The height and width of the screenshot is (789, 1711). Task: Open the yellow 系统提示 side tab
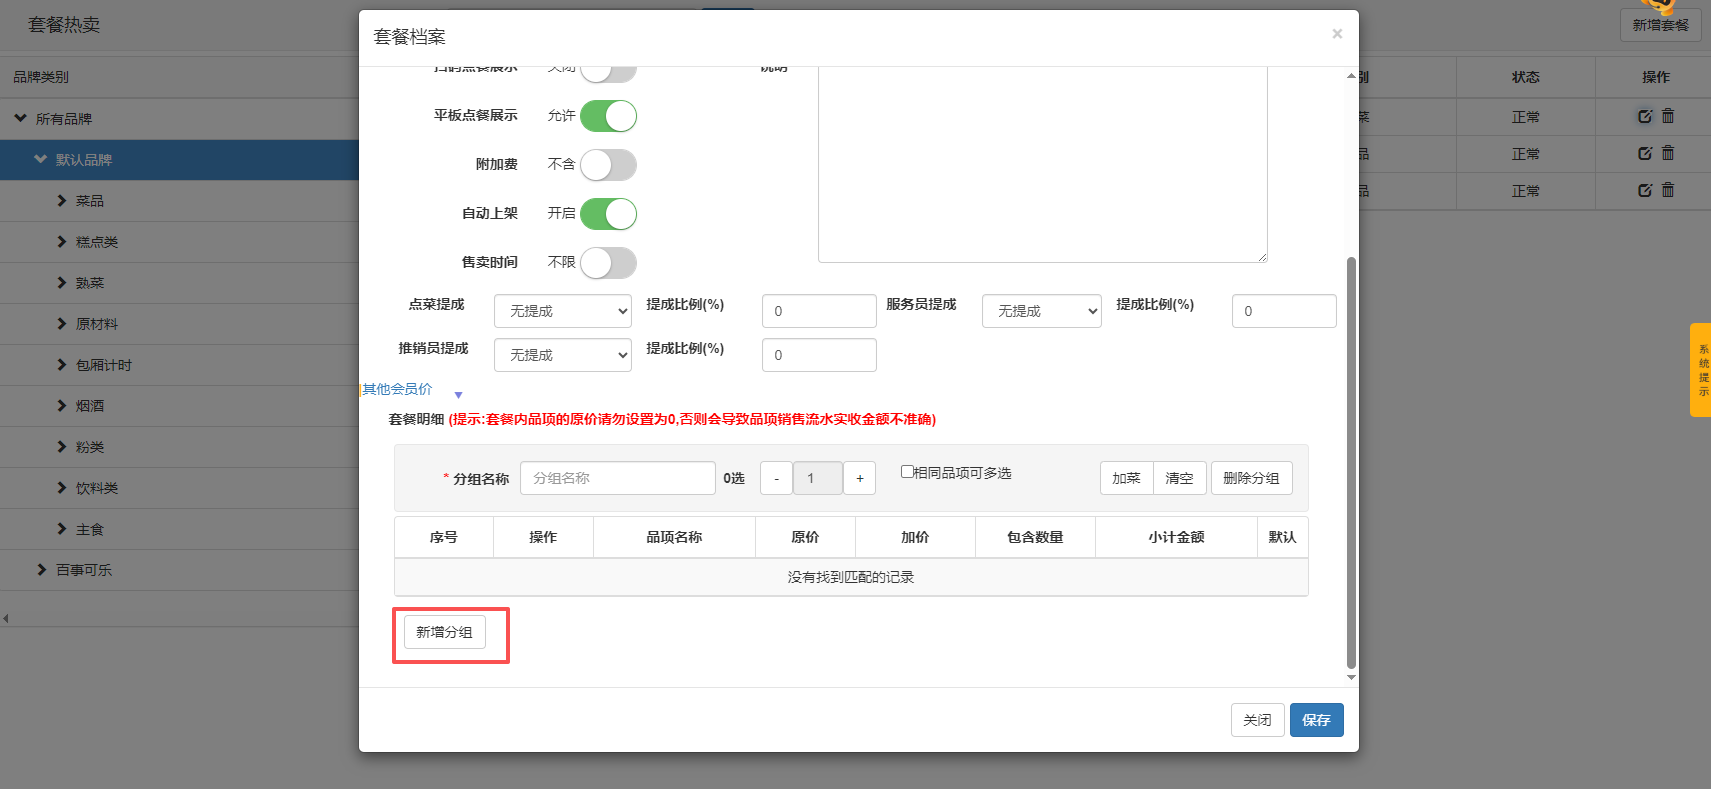[1700, 370]
